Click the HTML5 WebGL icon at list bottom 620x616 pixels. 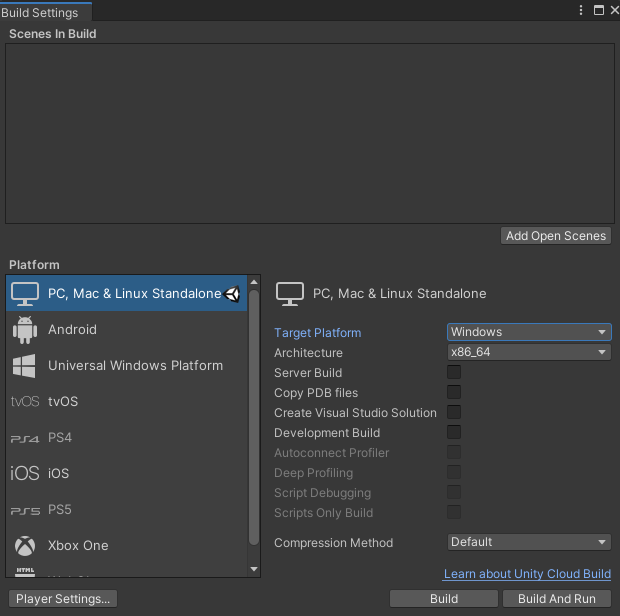pos(25,572)
